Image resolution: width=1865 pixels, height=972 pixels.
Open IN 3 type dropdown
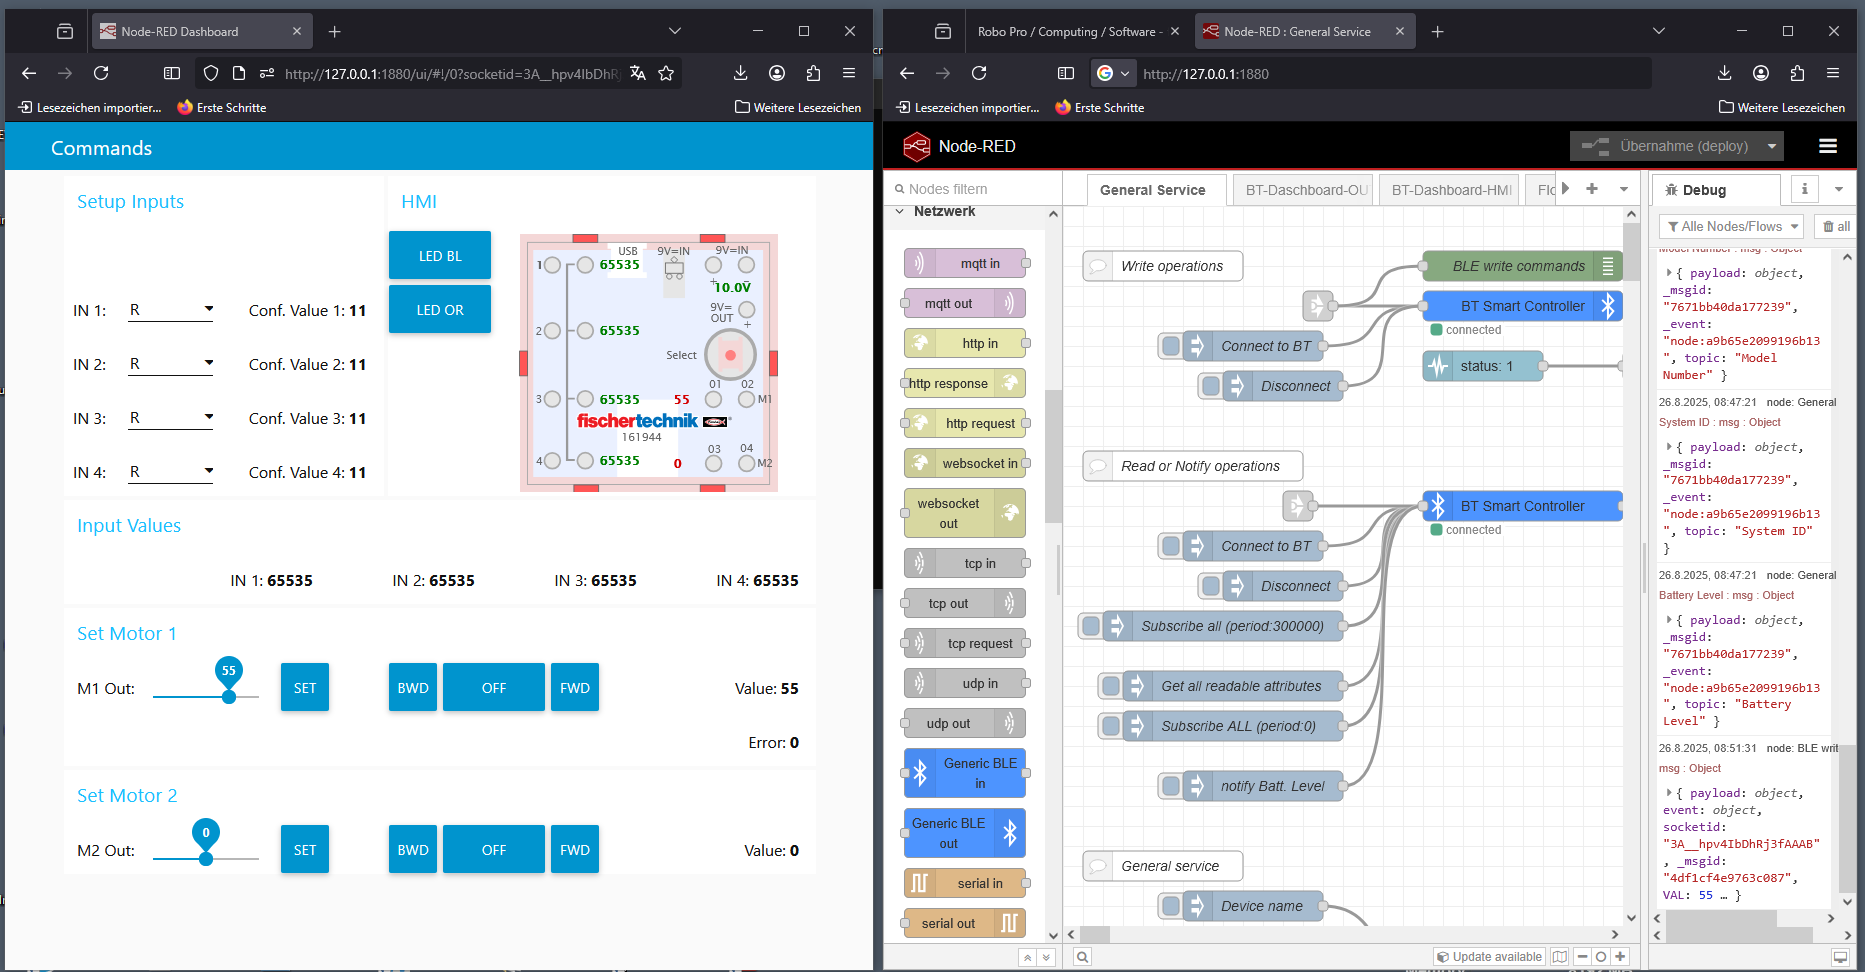171,418
